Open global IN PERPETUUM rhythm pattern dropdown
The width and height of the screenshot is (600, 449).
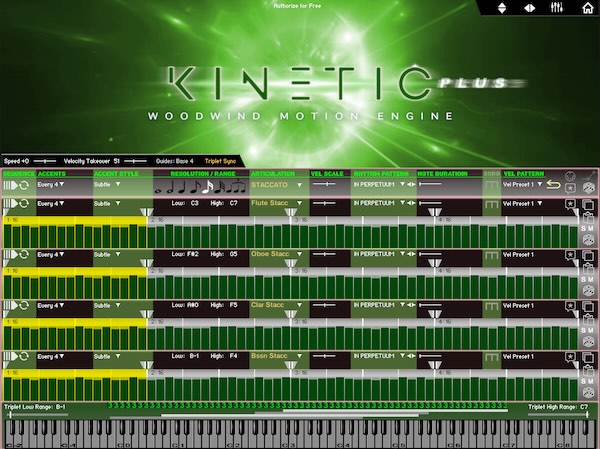(379, 184)
